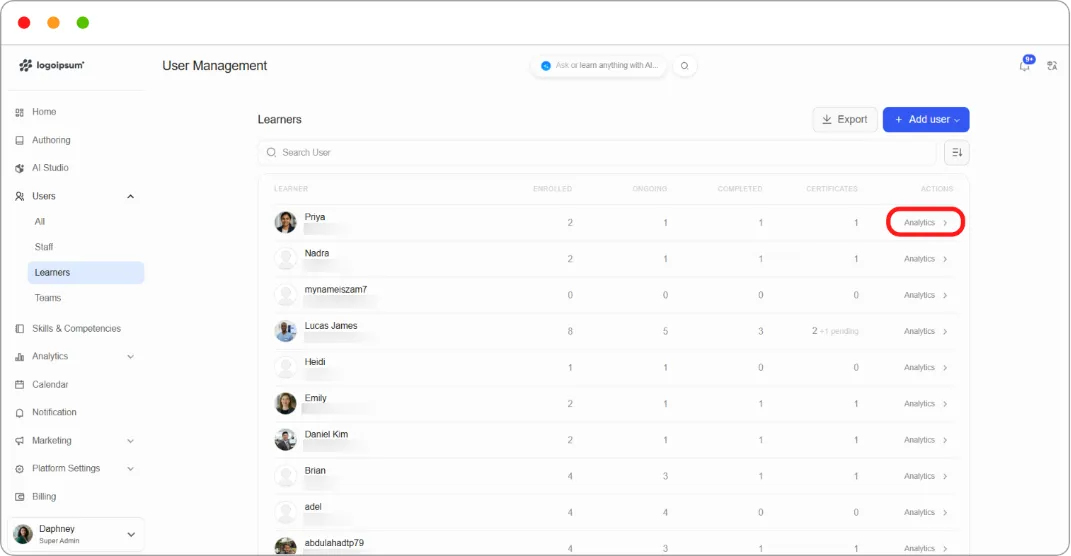Open Analytics for Brian
Image resolution: width=1071 pixels, height=556 pixels.
click(x=926, y=476)
